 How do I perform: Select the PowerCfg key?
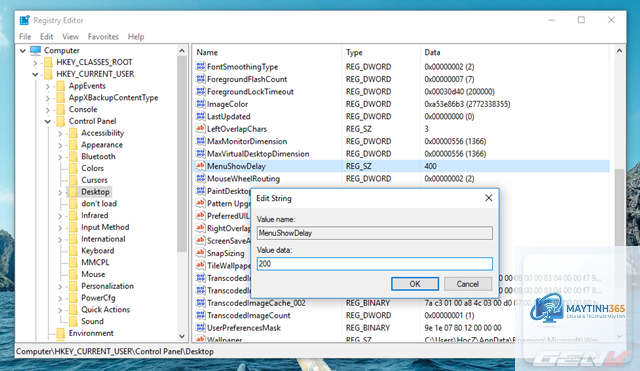click(x=98, y=298)
